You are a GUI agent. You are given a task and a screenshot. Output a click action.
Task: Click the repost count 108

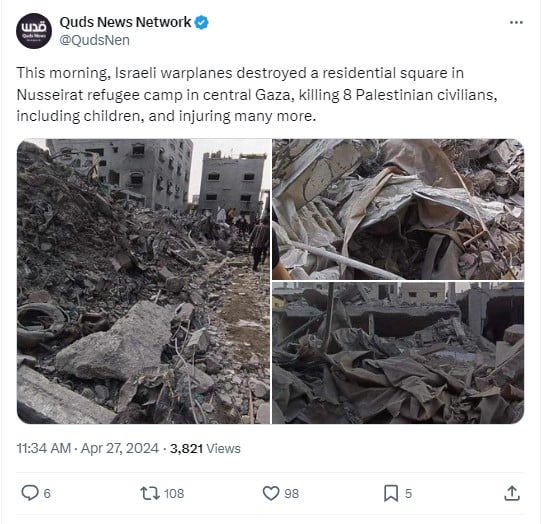pos(174,494)
